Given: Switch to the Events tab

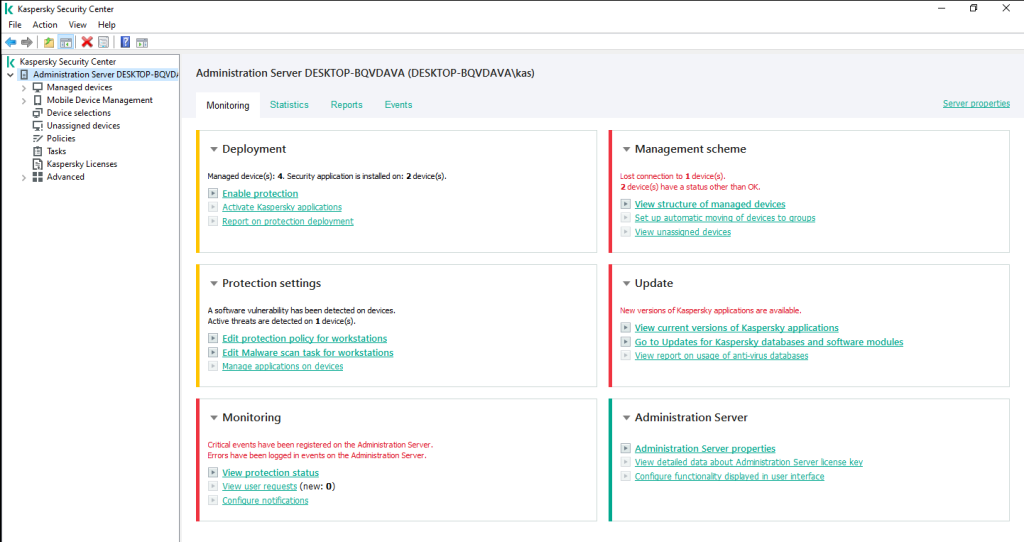Looking at the screenshot, I should [398, 105].
